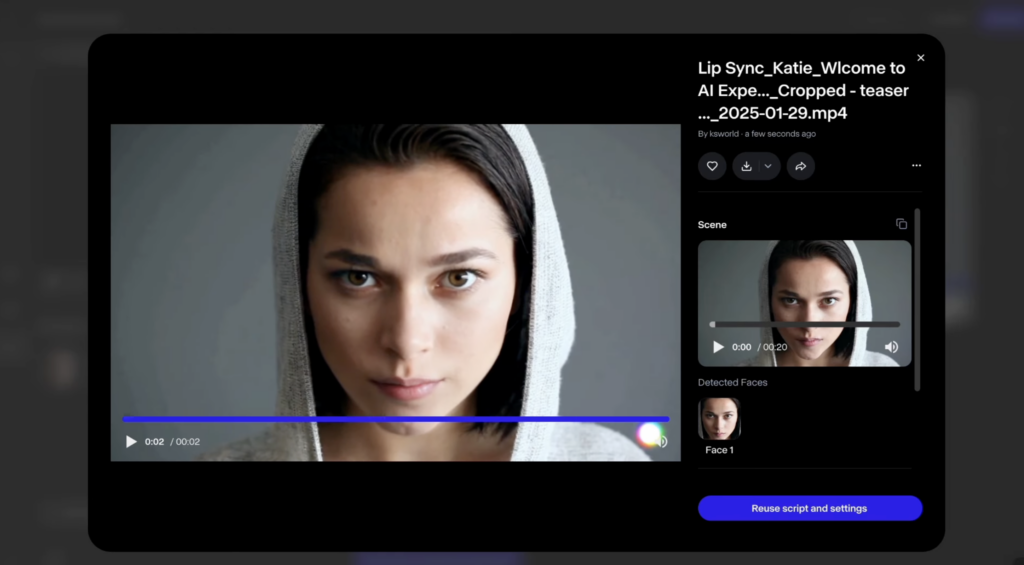Share the video using the arrow icon

[x=800, y=166]
